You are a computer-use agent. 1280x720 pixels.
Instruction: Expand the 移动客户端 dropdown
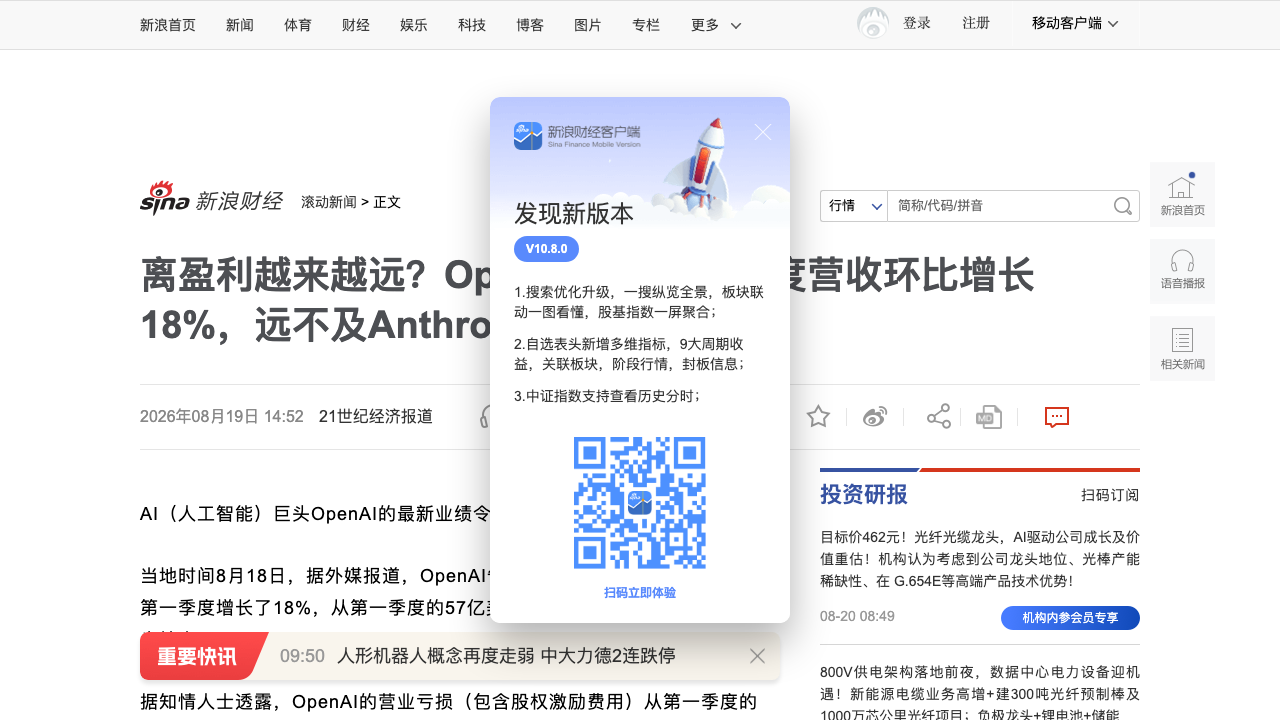click(1075, 23)
